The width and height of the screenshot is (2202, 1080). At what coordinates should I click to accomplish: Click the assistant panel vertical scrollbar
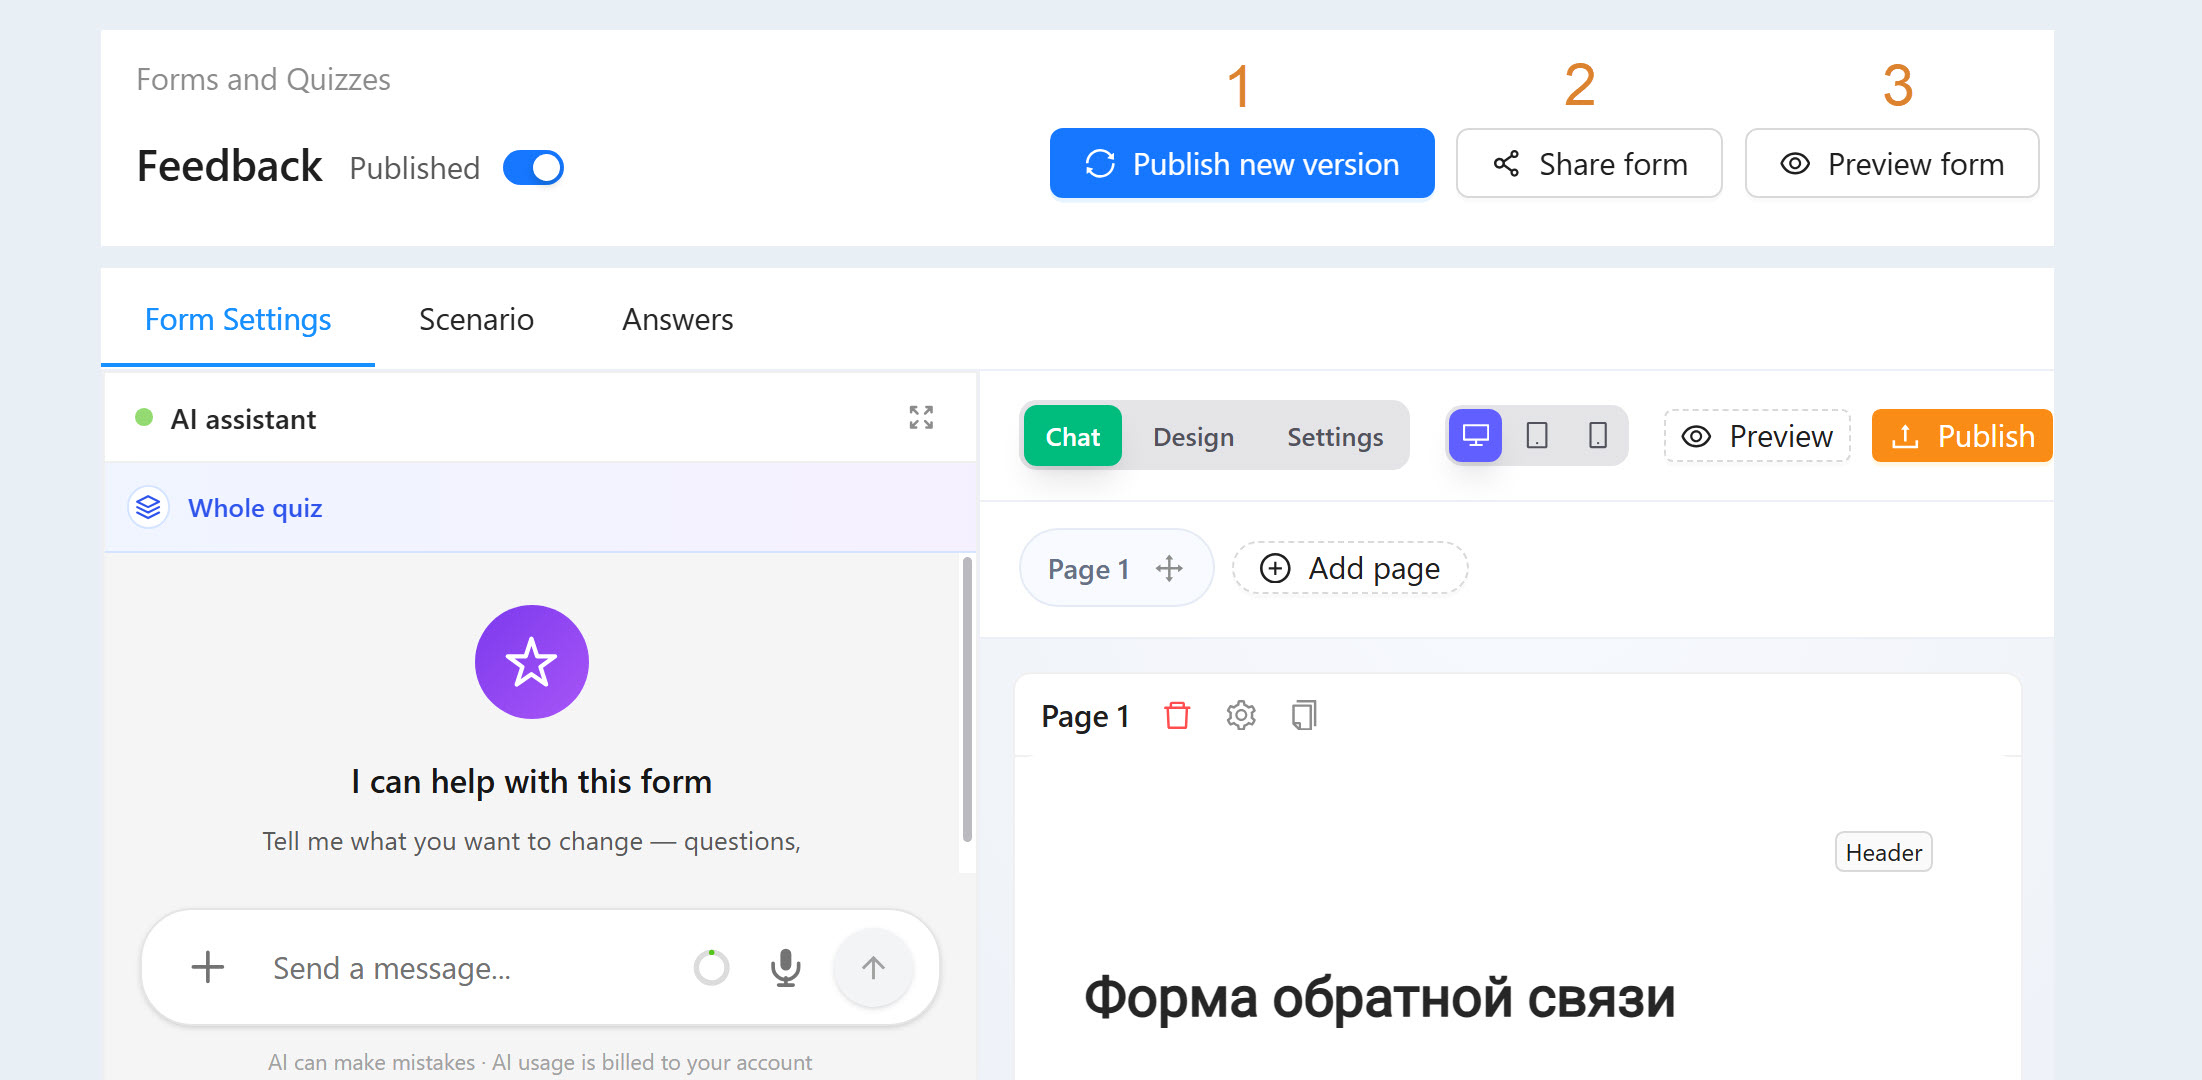click(x=967, y=700)
